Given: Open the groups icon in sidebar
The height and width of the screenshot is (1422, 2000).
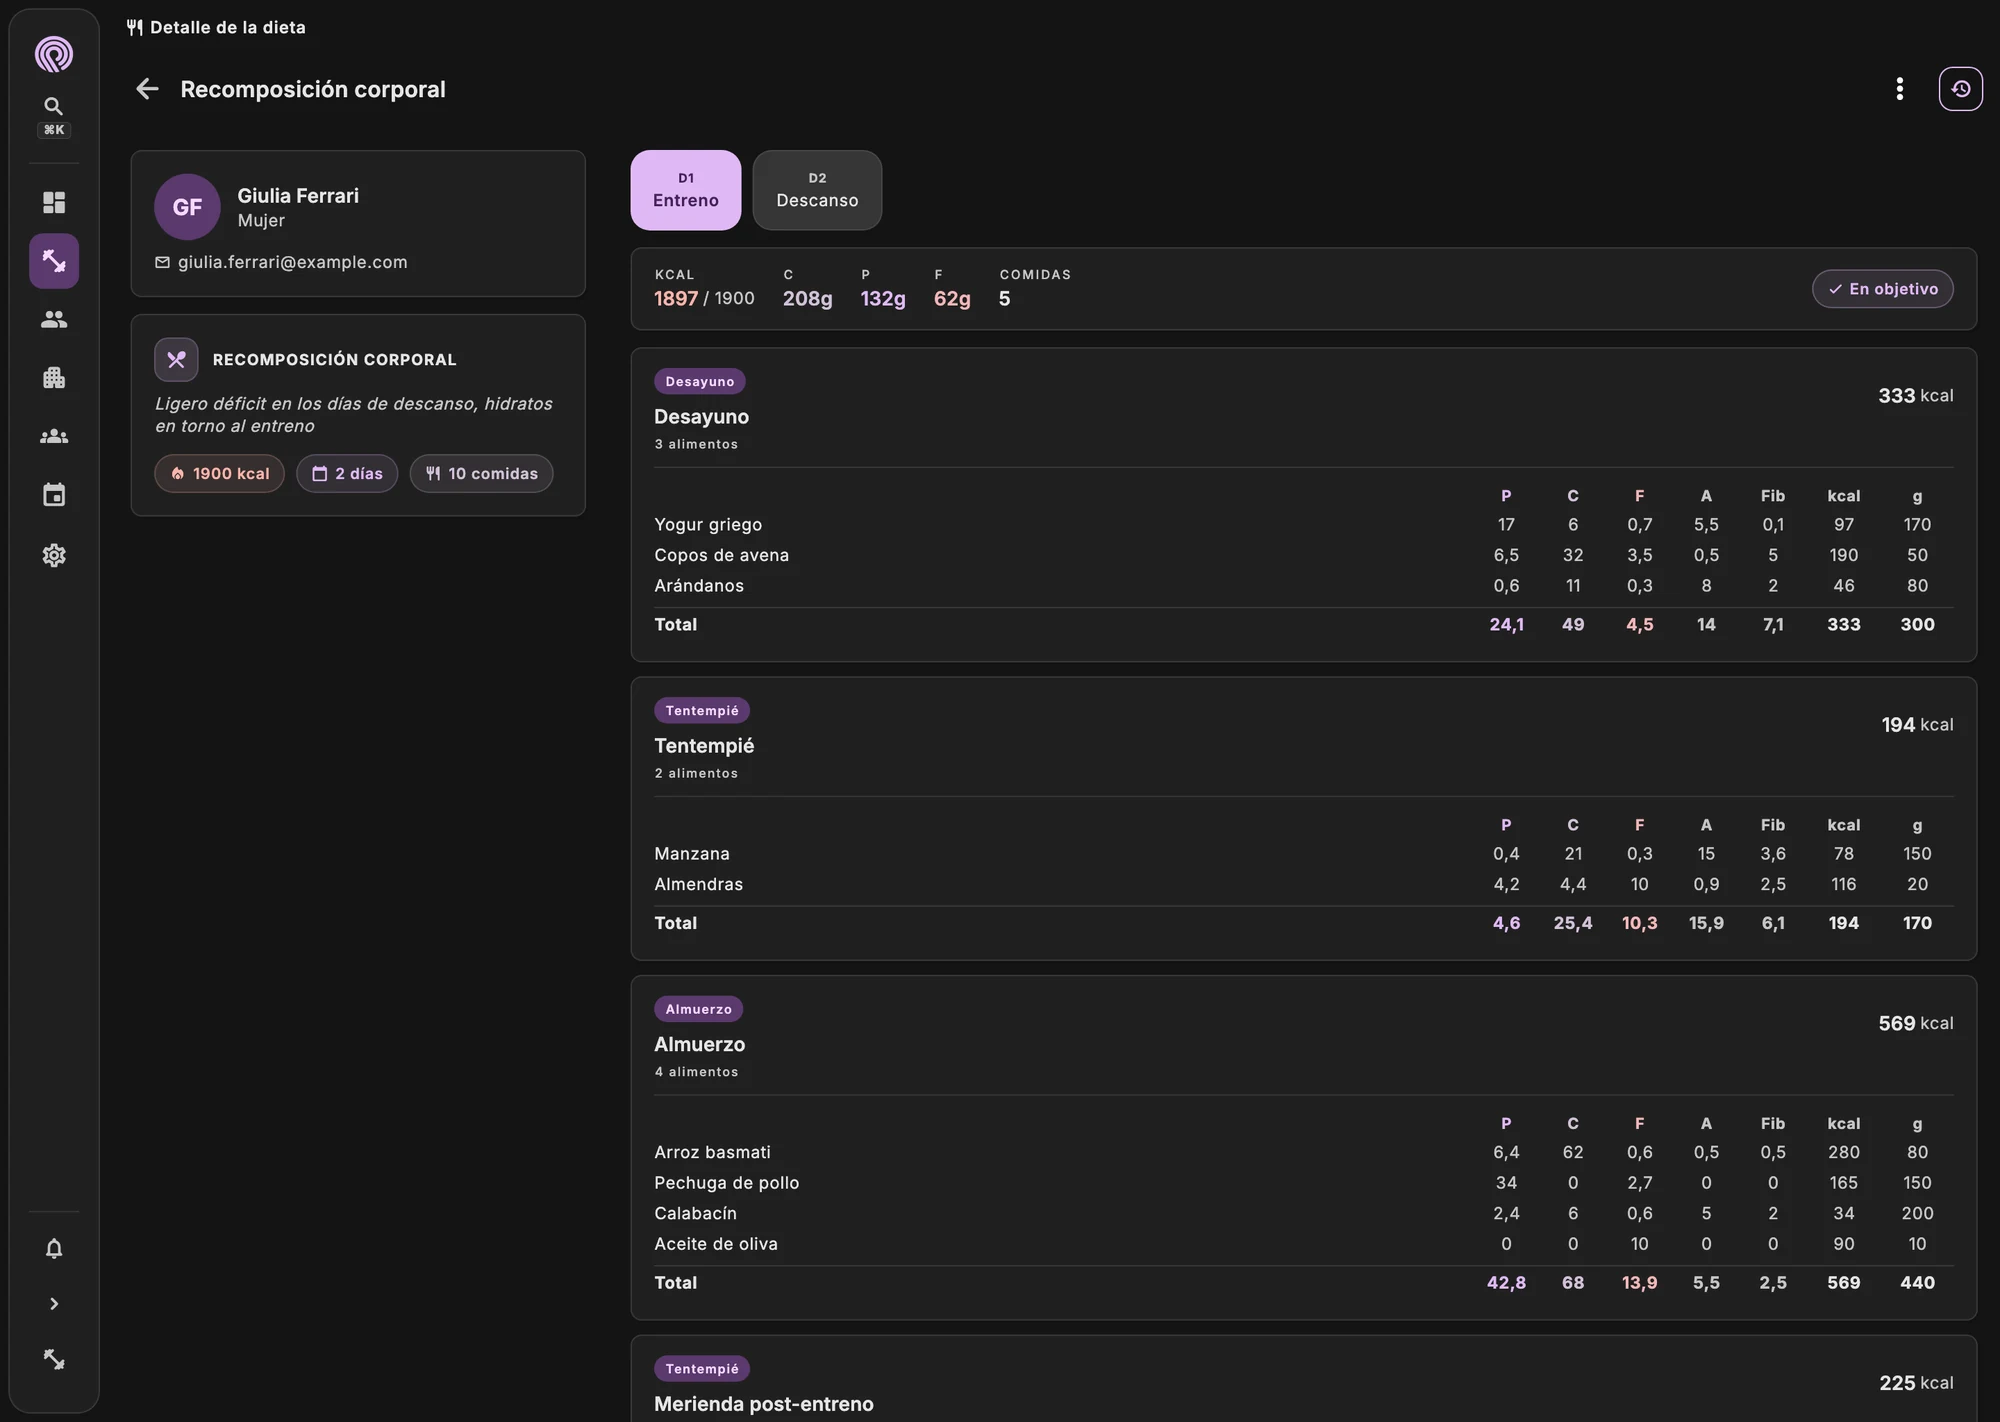Looking at the screenshot, I should click(x=54, y=437).
